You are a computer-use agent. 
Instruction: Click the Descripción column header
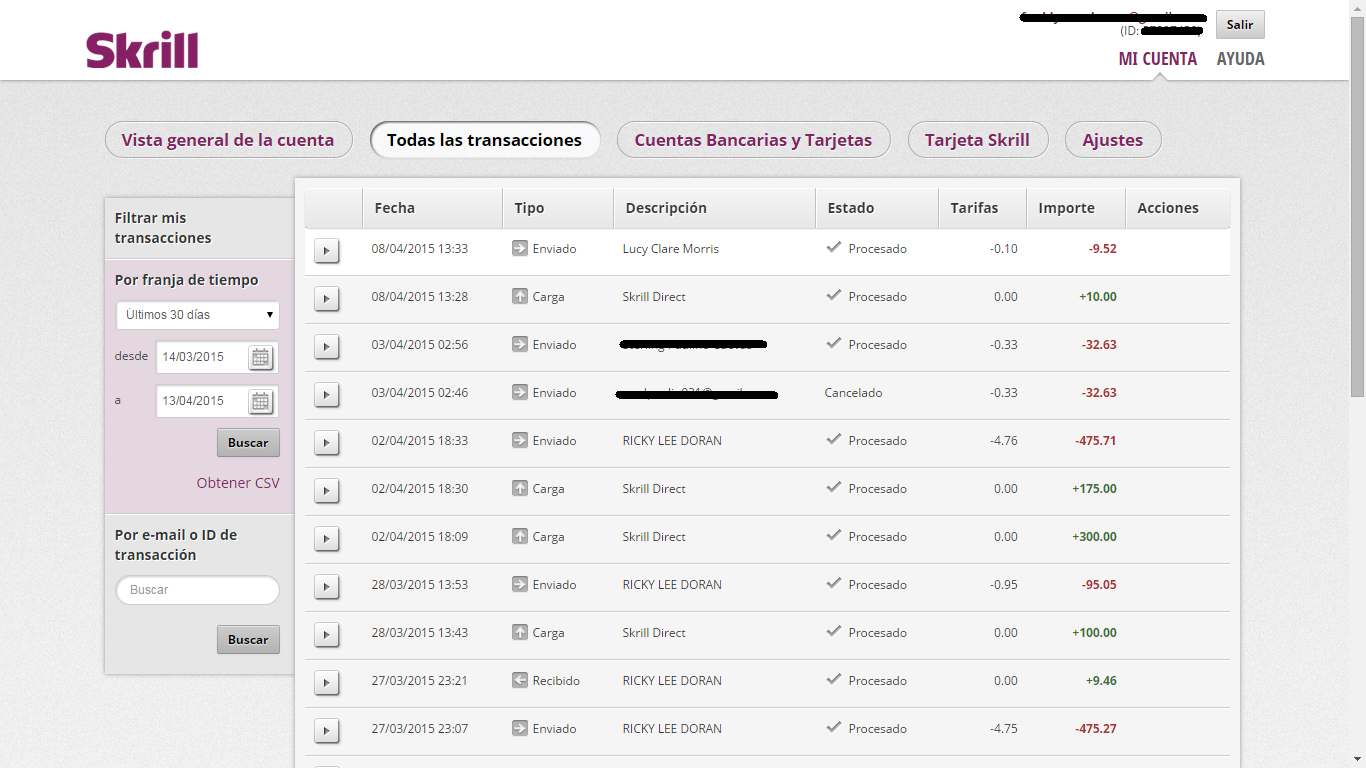714,208
